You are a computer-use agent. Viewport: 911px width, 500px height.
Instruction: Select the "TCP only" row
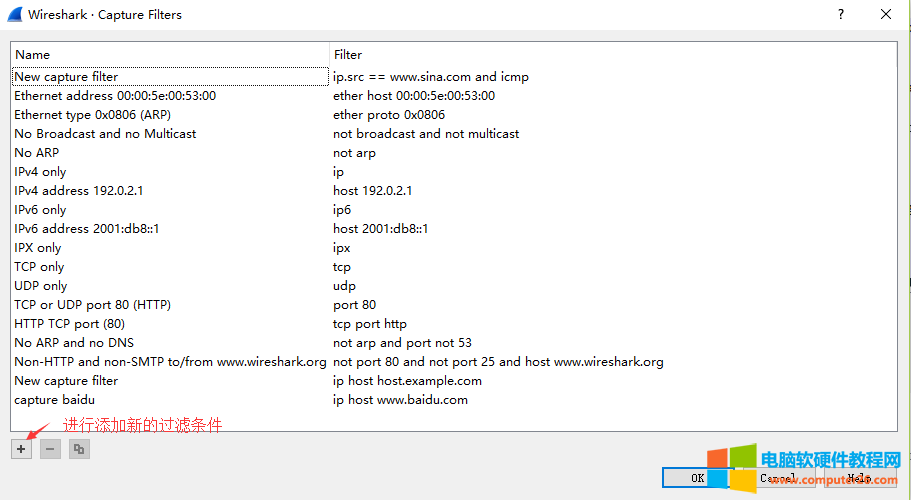coord(39,267)
